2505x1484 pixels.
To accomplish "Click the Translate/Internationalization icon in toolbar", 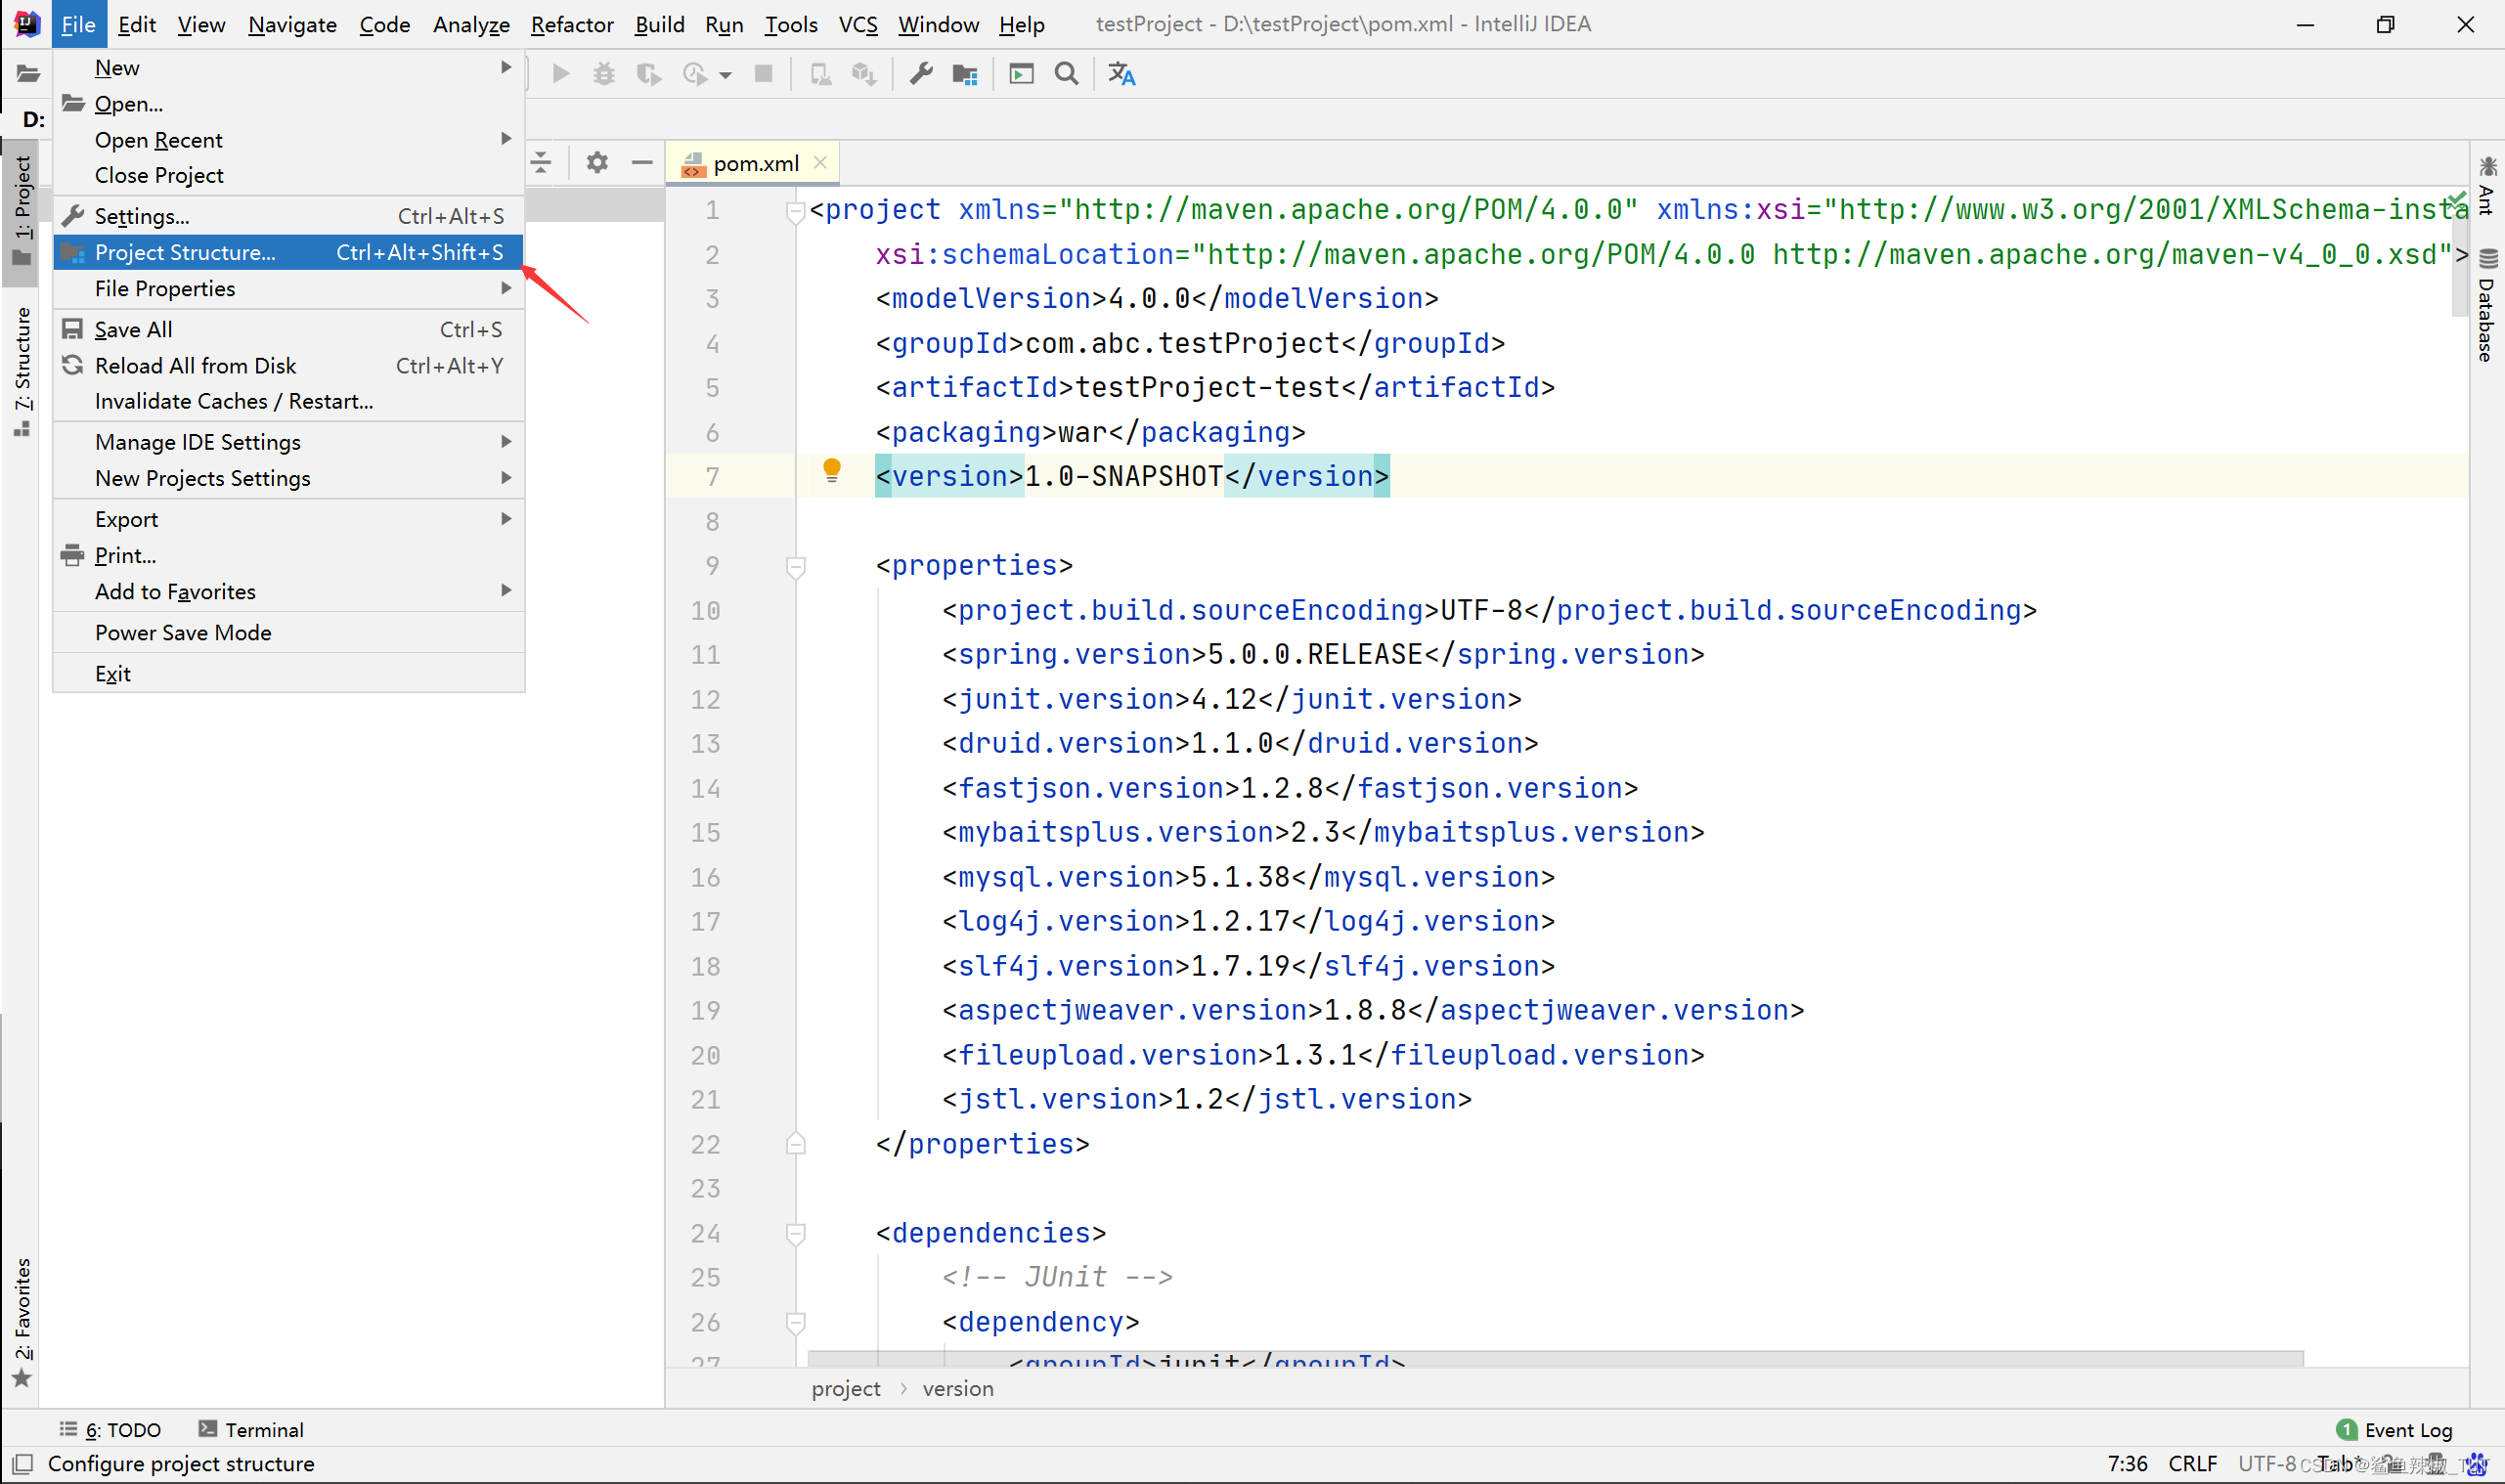I will tap(1123, 72).
